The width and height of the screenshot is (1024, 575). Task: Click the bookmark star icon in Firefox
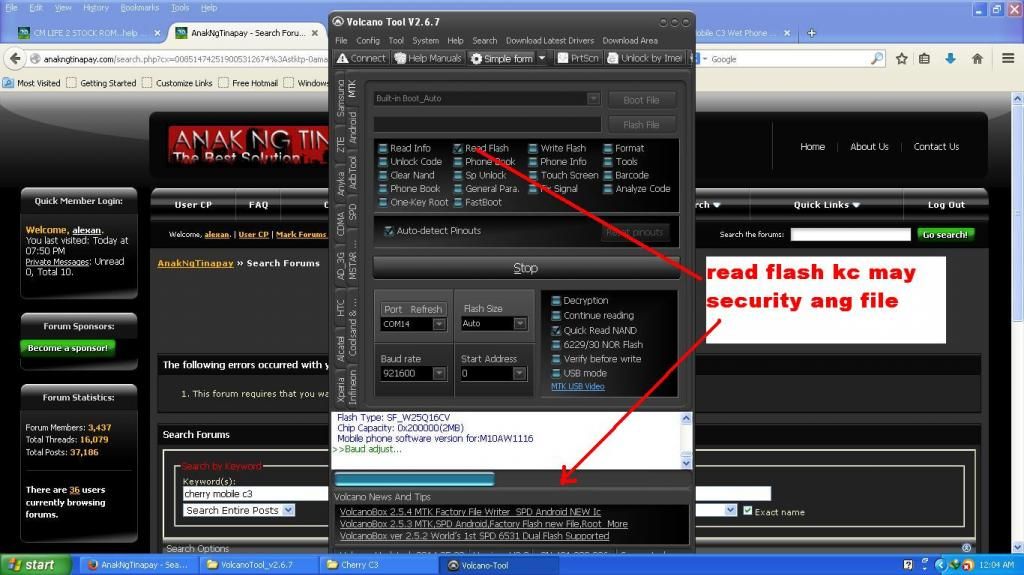901,59
